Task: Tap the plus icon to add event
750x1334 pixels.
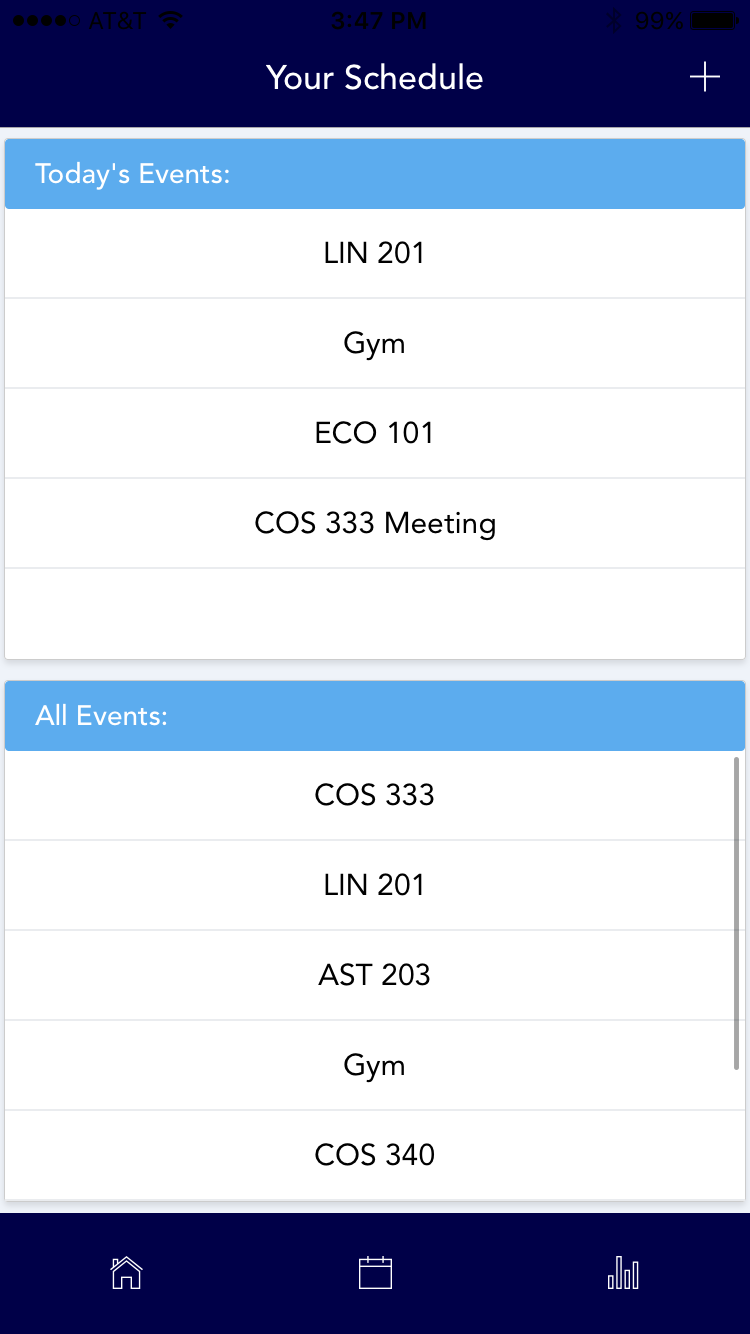Action: (705, 77)
